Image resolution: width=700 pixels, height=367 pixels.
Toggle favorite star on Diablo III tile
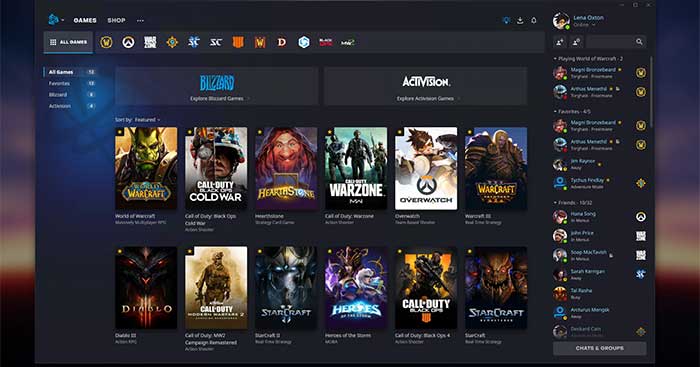click(x=120, y=251)
